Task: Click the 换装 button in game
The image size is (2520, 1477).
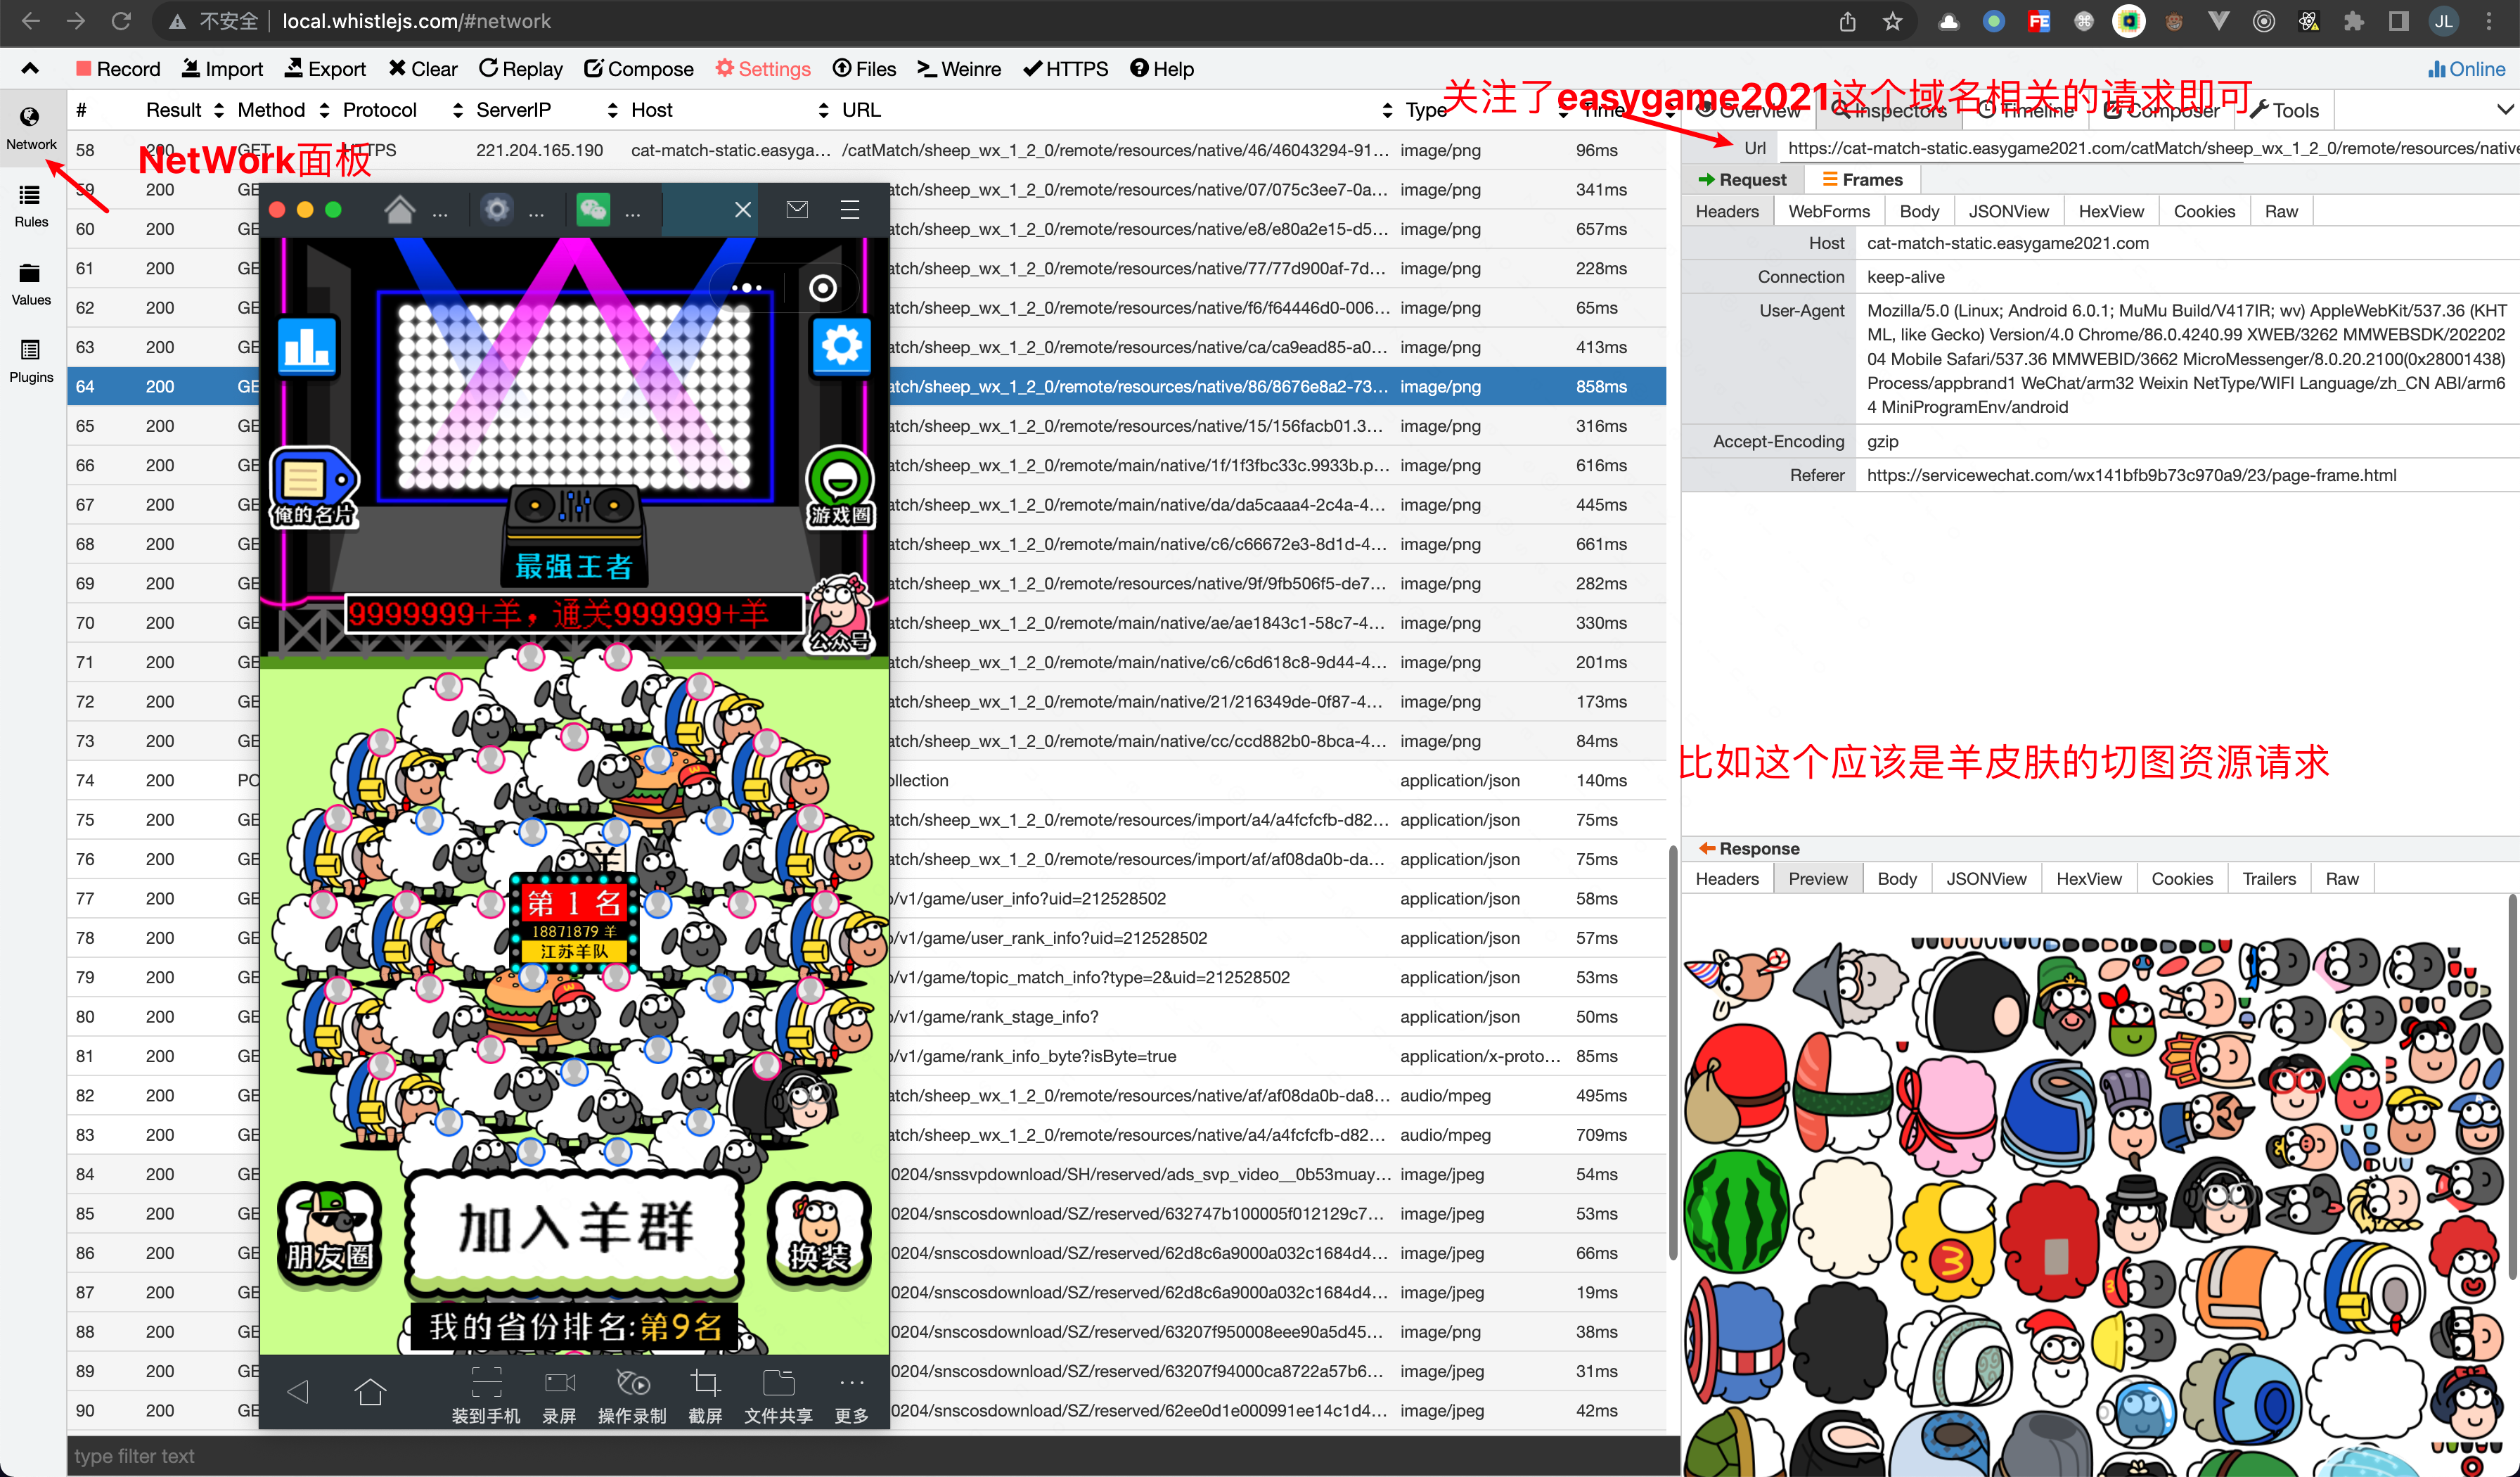Action: pos(819,1233)
